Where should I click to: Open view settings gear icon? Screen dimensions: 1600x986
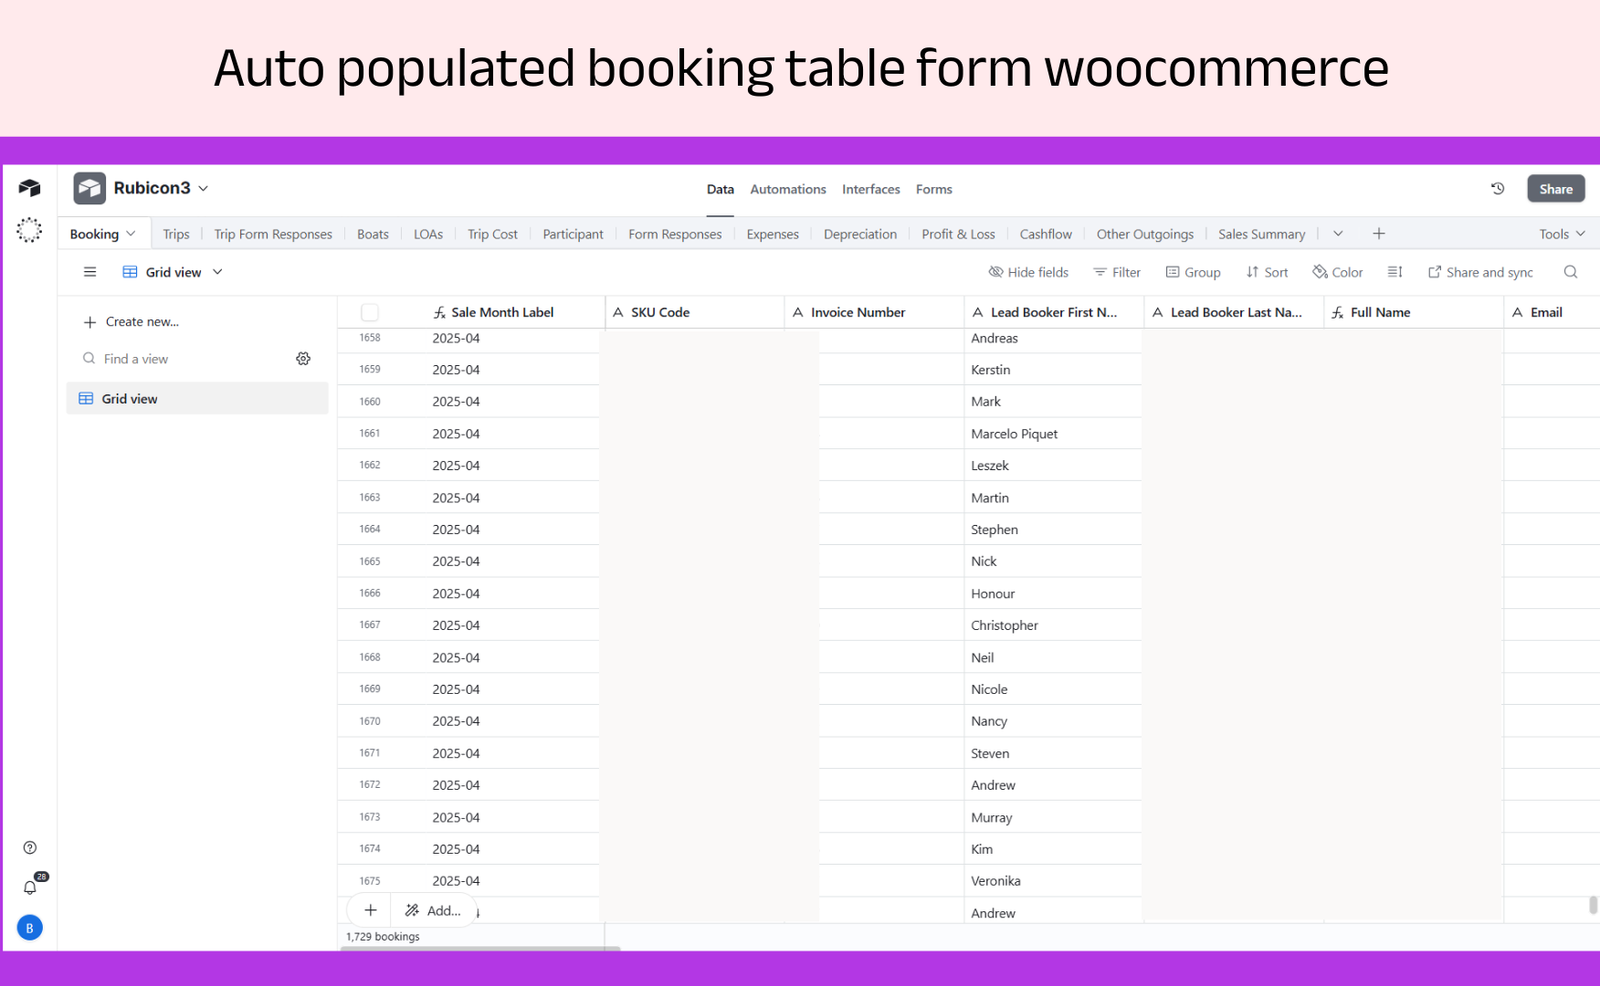point(303,359)
